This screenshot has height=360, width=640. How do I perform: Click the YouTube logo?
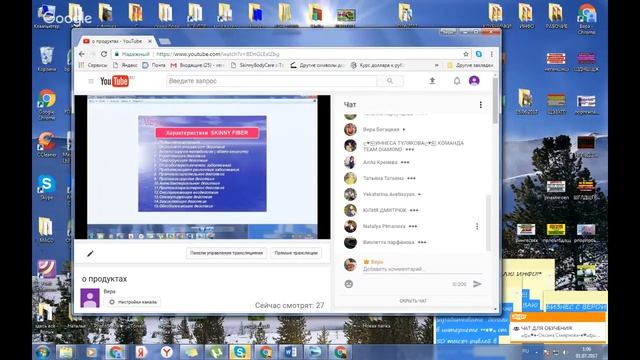(x=115, y=81)
